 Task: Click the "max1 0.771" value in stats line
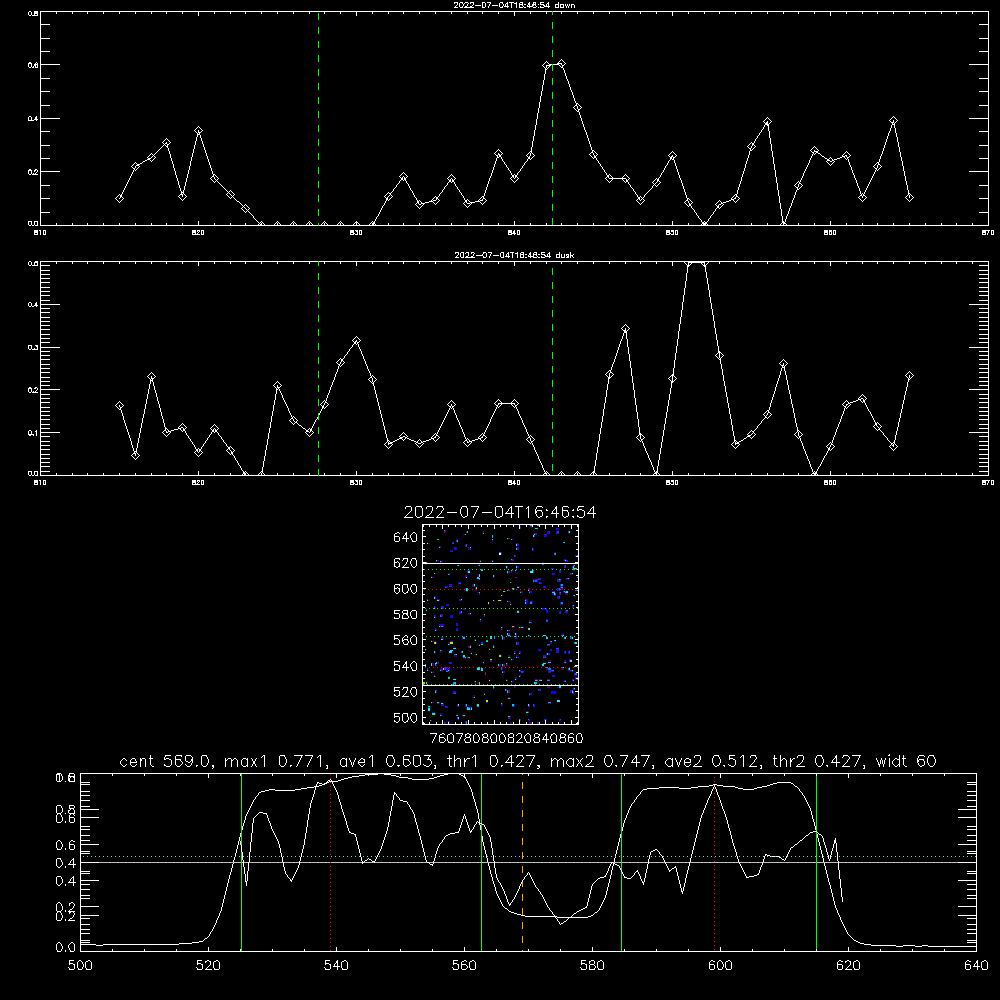tap(274, 761)
